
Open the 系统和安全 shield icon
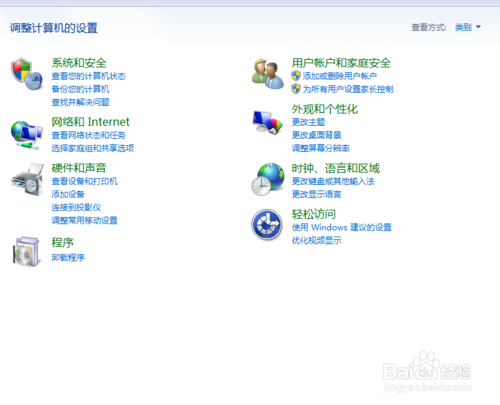pos(27,74)
